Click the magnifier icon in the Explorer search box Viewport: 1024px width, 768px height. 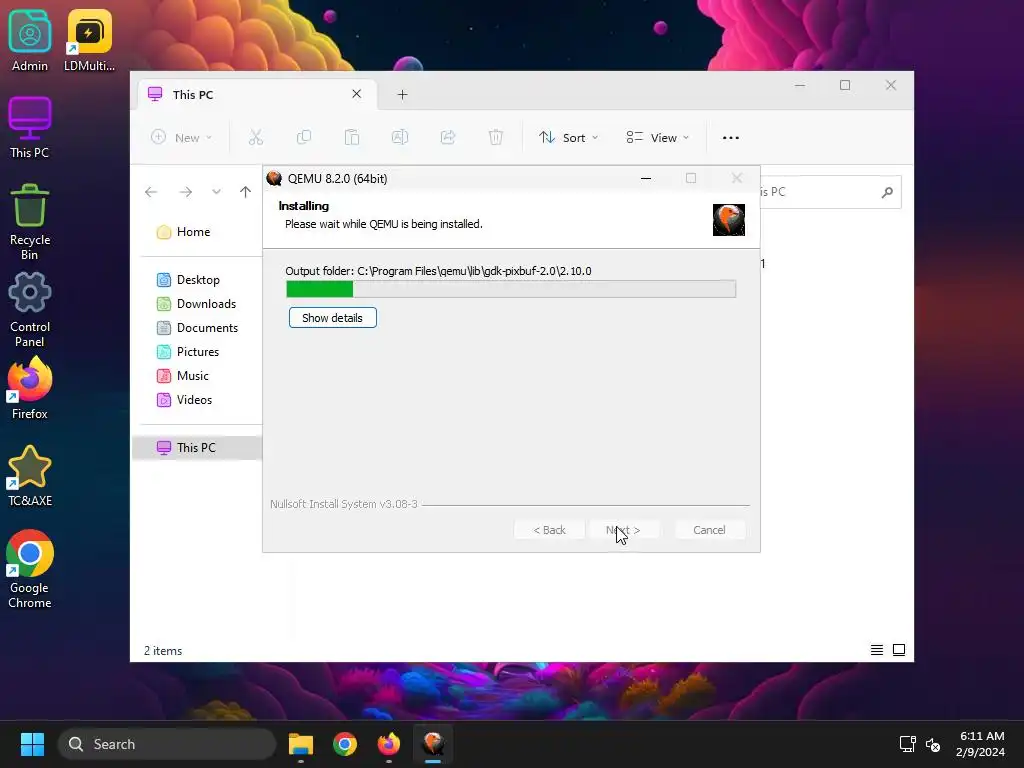coord(887,192)
